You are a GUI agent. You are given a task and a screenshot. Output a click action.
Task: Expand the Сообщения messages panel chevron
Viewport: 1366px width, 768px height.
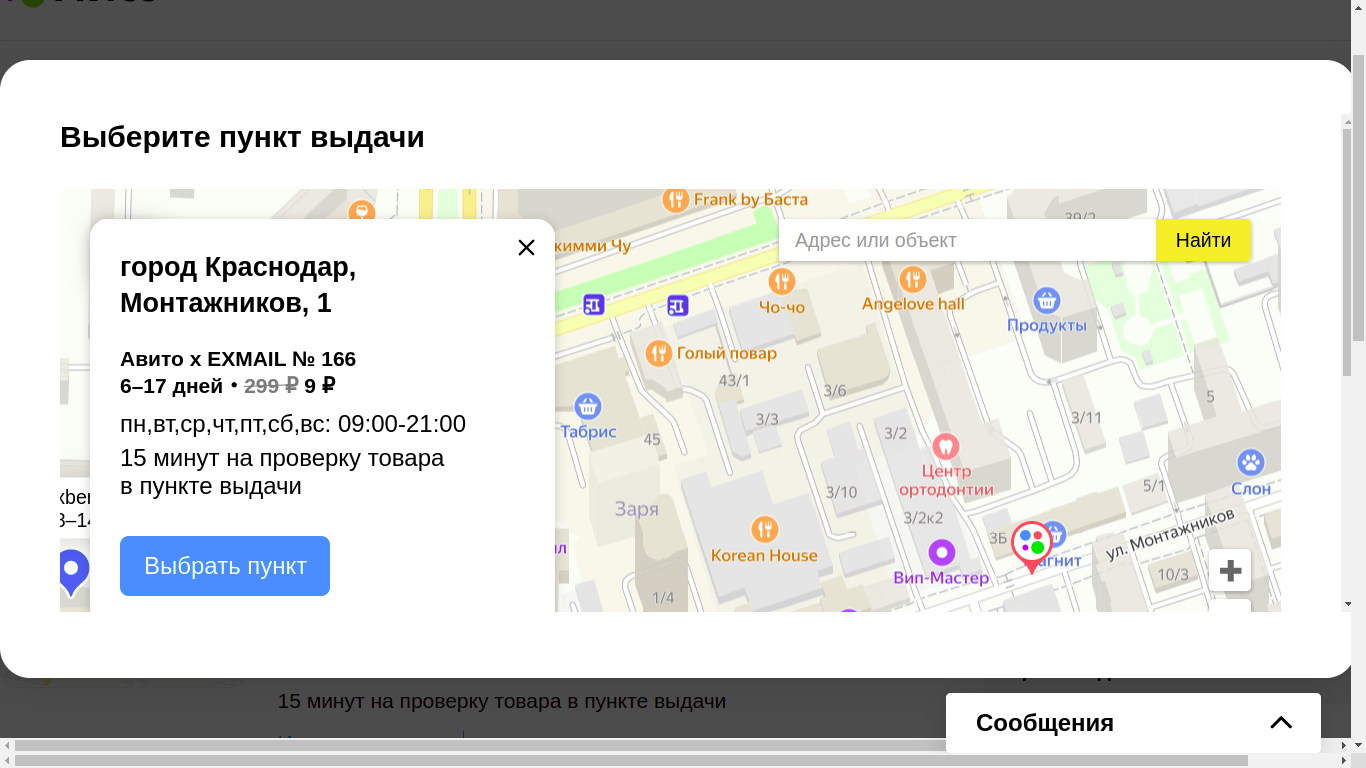[x=1281, y=723]
